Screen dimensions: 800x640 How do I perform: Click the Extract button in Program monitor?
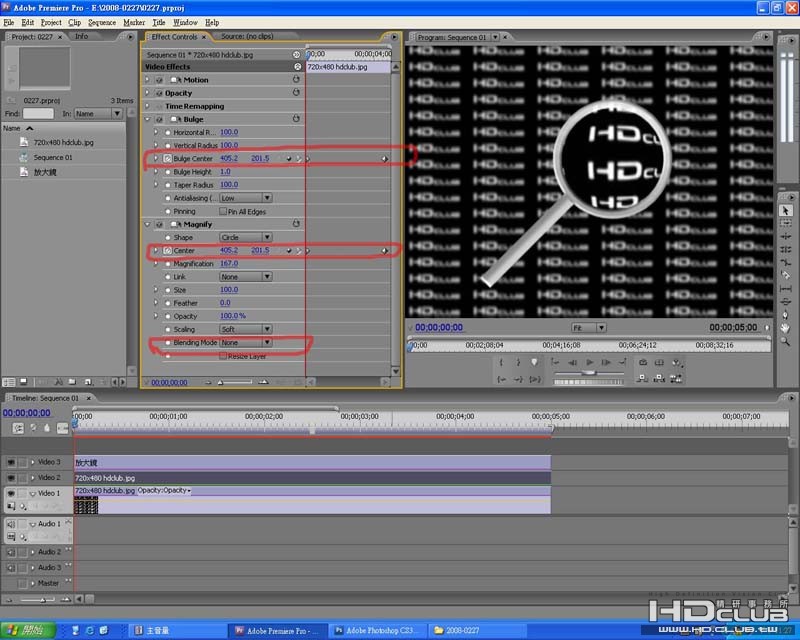click(x=659, y=378)
